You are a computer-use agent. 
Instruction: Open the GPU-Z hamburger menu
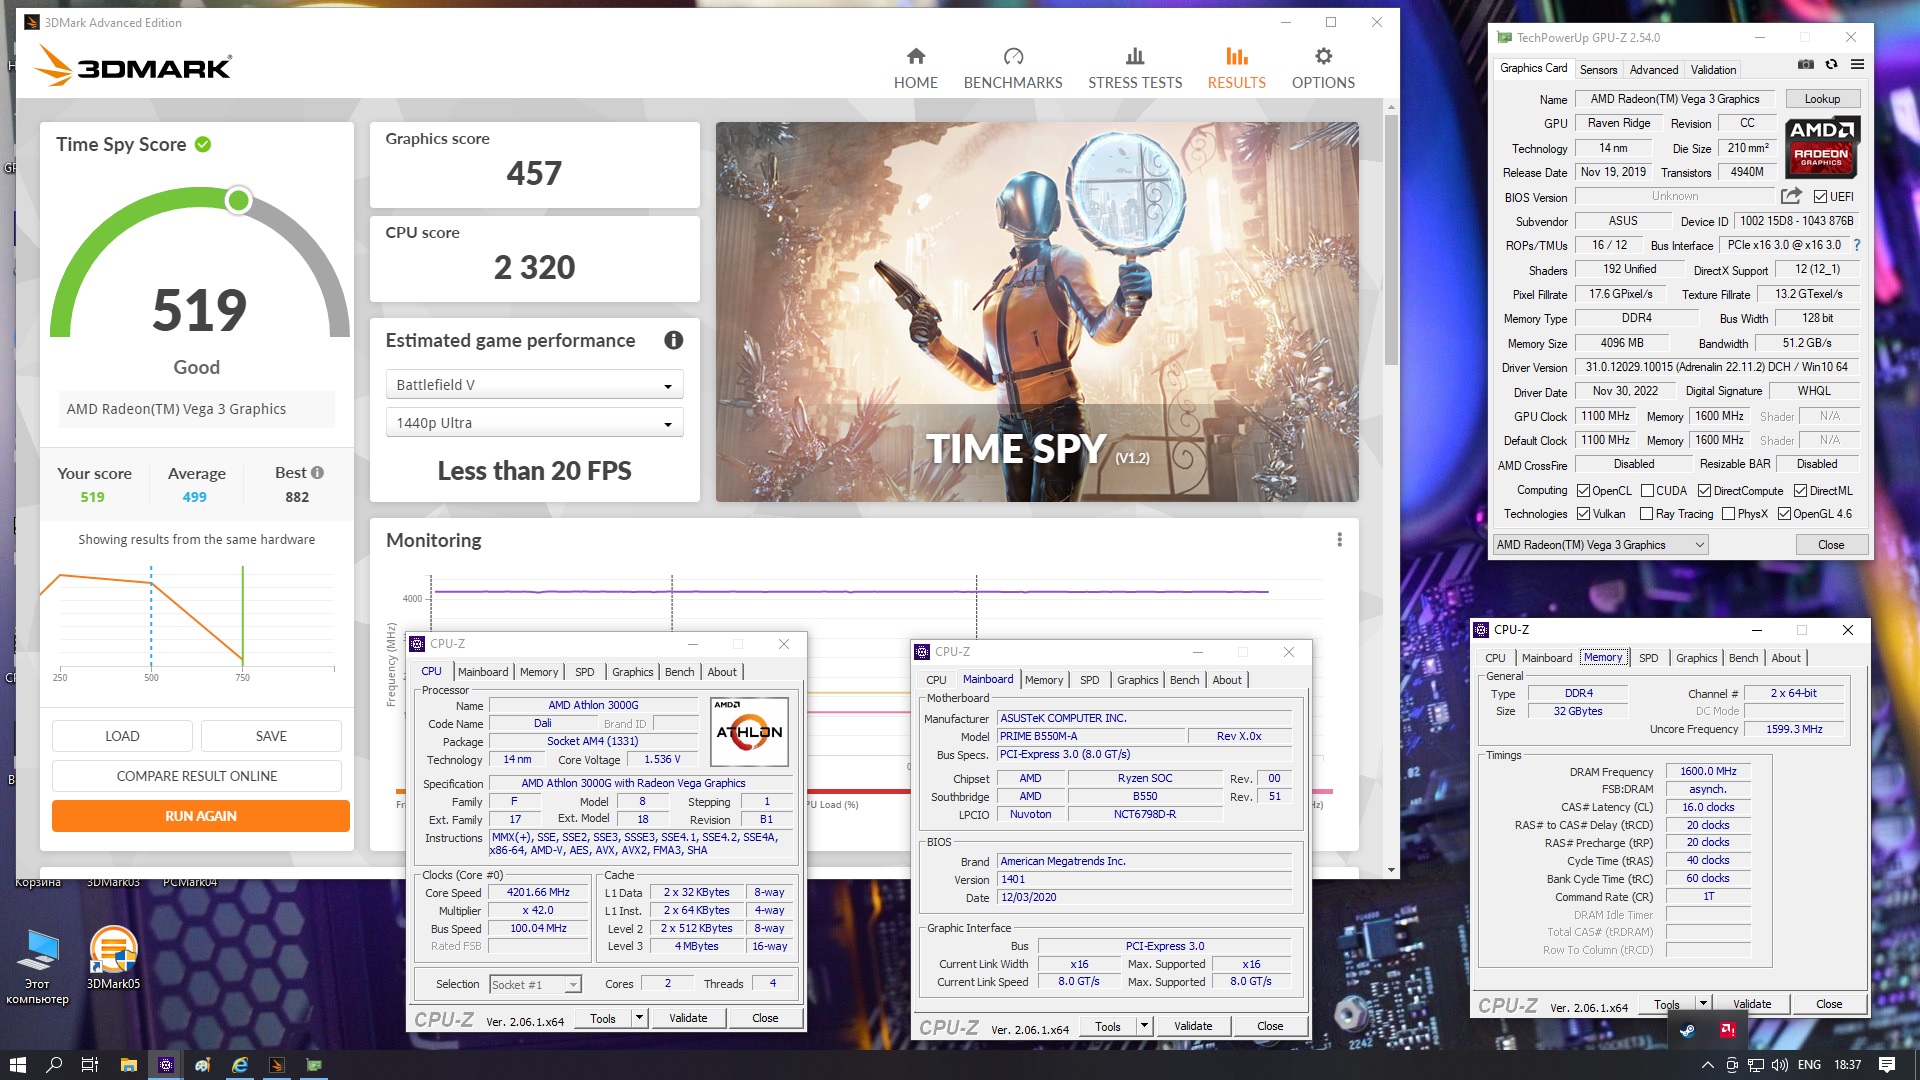click(x=1857, y=64)
